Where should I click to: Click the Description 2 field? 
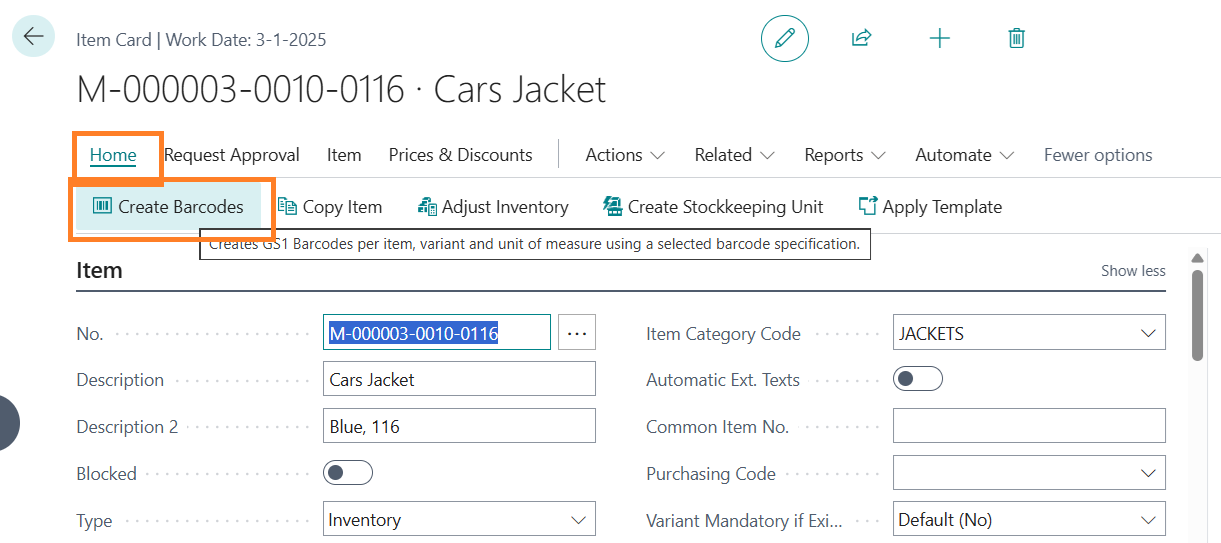pyautogui.click(x=459, y=426)
